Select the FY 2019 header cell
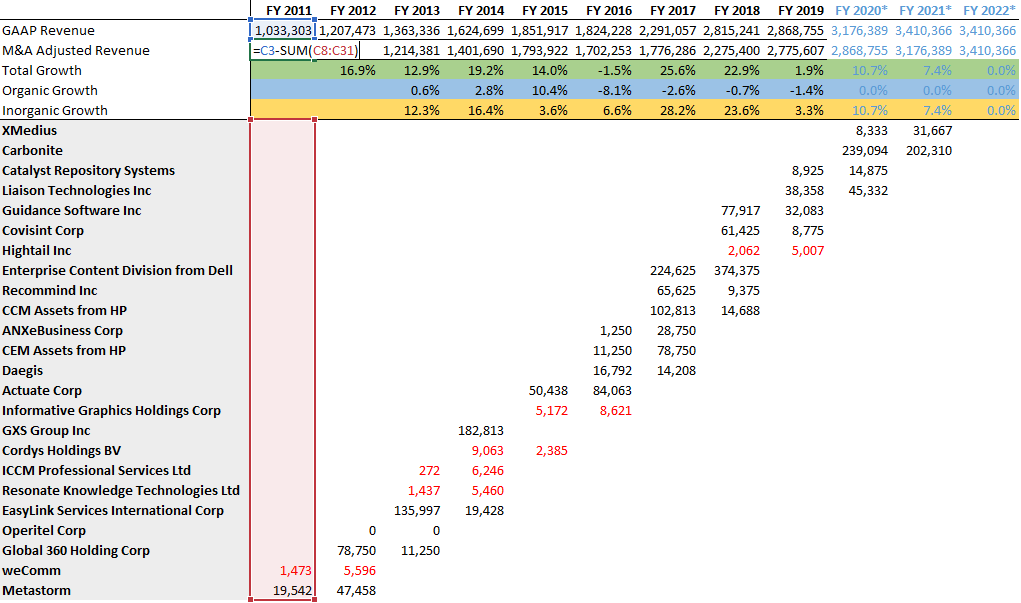Screen dimensions: 1021x603 tap(801, 10)
